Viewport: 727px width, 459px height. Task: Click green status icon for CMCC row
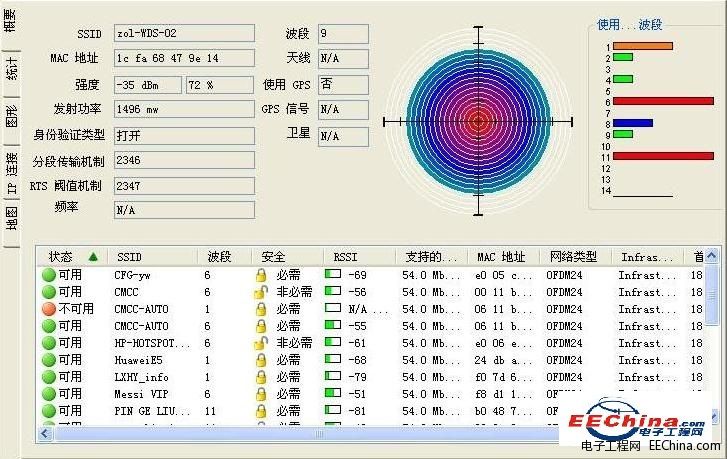pyautogui.click(x=49, y=292)
